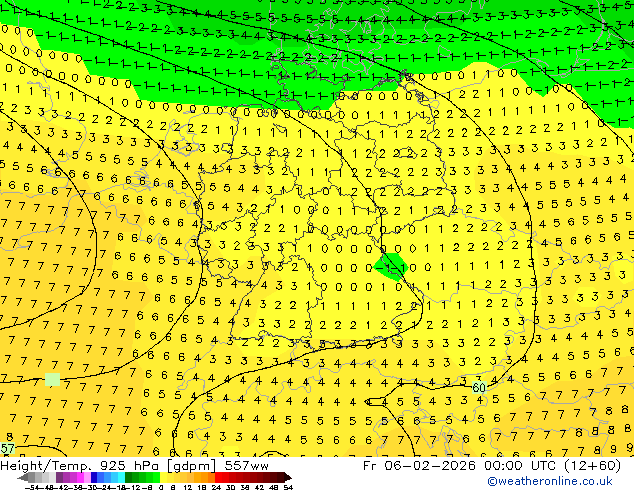634x490 pixels.
Task: Click the small green negative-temperature patch in the map's center
Action: pyautogui.click(x=389, y=266)
